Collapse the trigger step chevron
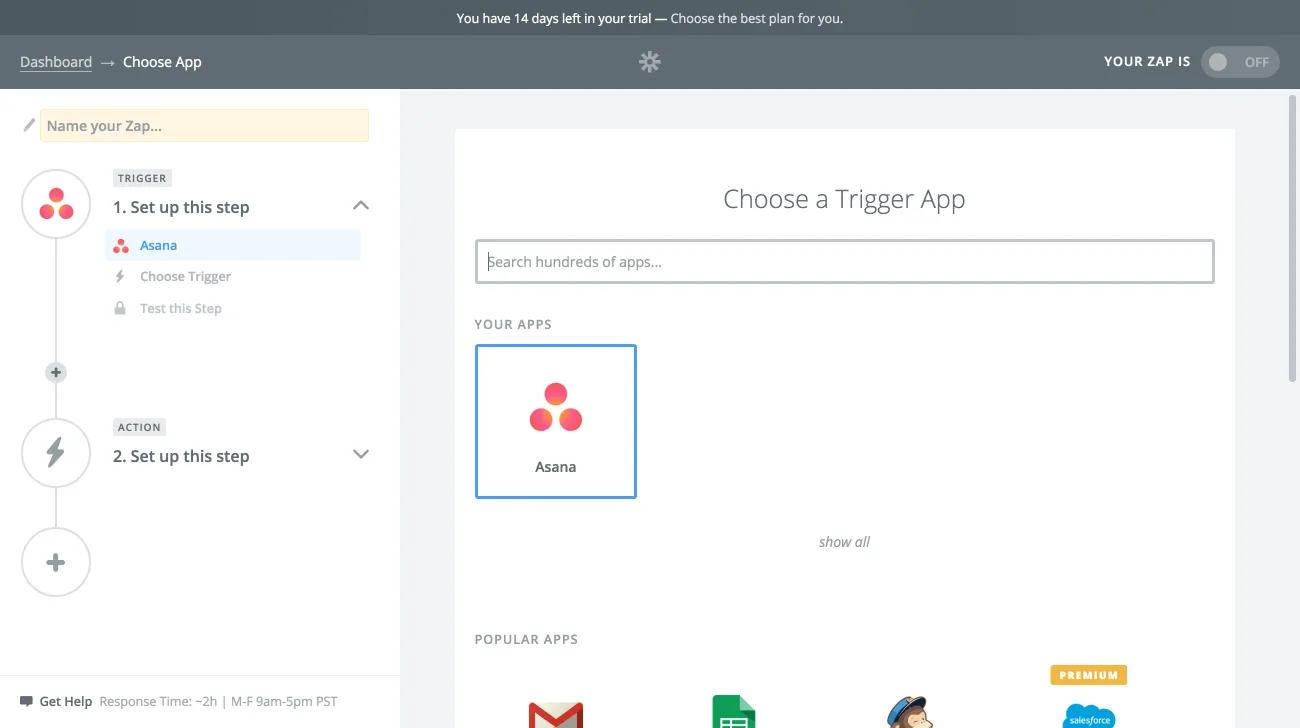The image size is (1300, 728). click(361, 205)
